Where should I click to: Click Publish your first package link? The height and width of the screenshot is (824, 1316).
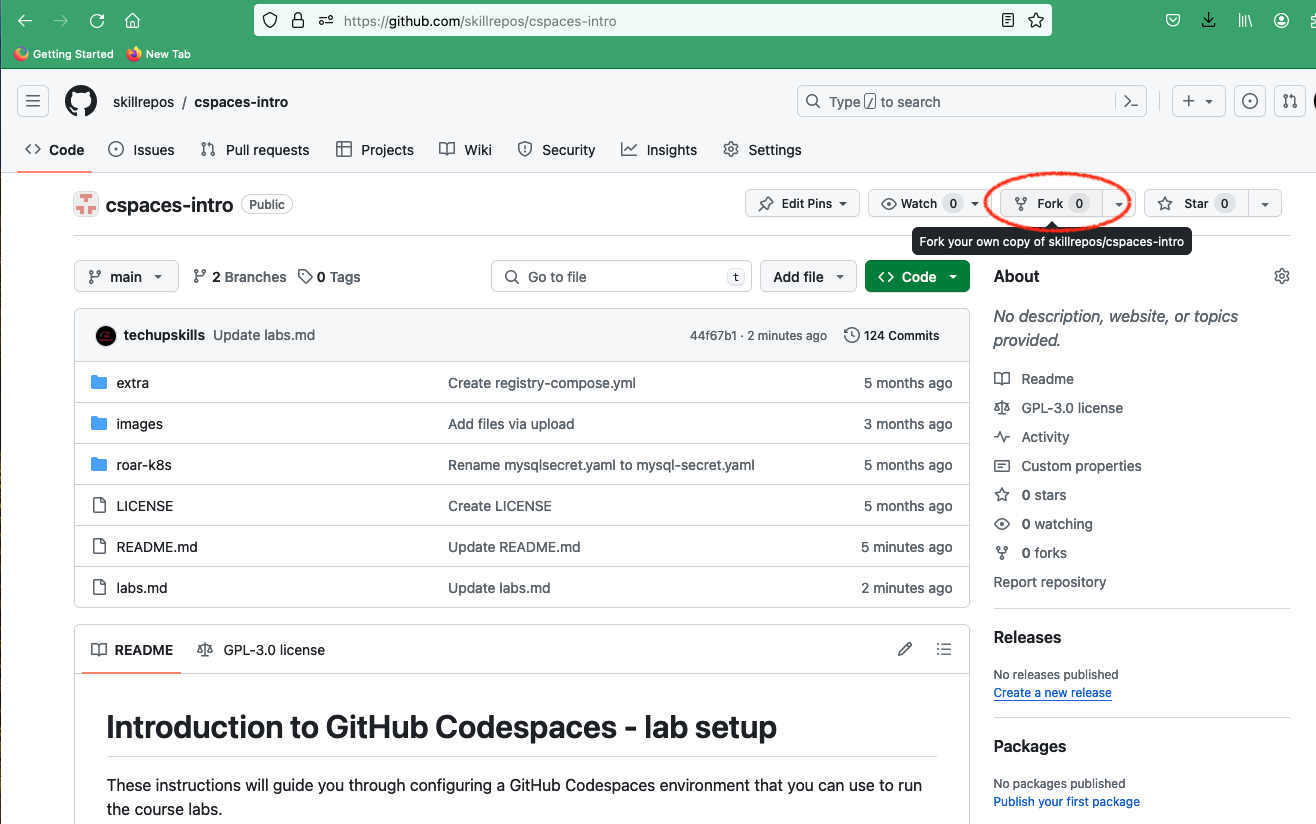1066,802
